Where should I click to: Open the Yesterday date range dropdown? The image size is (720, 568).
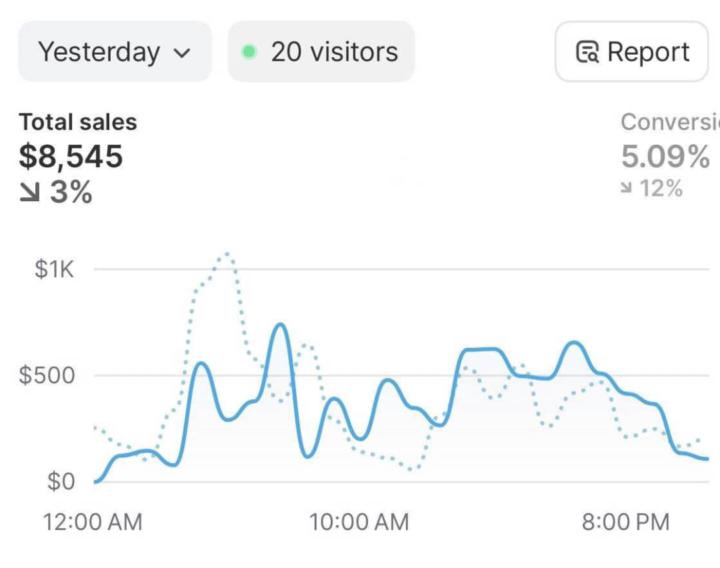(113, 51)
